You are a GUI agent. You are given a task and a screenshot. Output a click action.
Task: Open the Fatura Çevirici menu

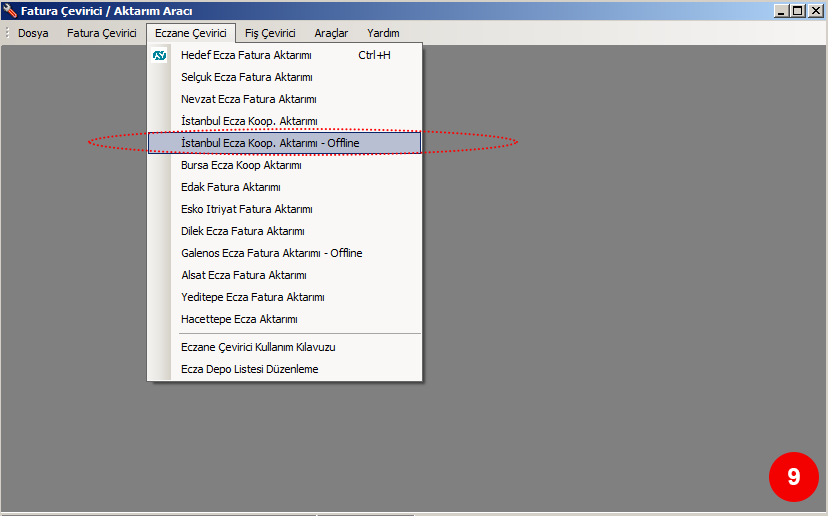(101, 33)
